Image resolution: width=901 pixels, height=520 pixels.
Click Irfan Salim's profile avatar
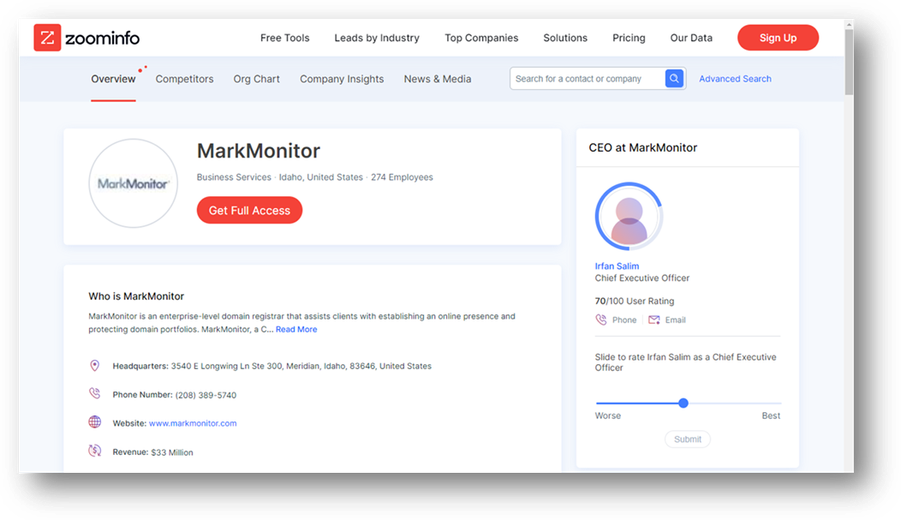point(629,217)
